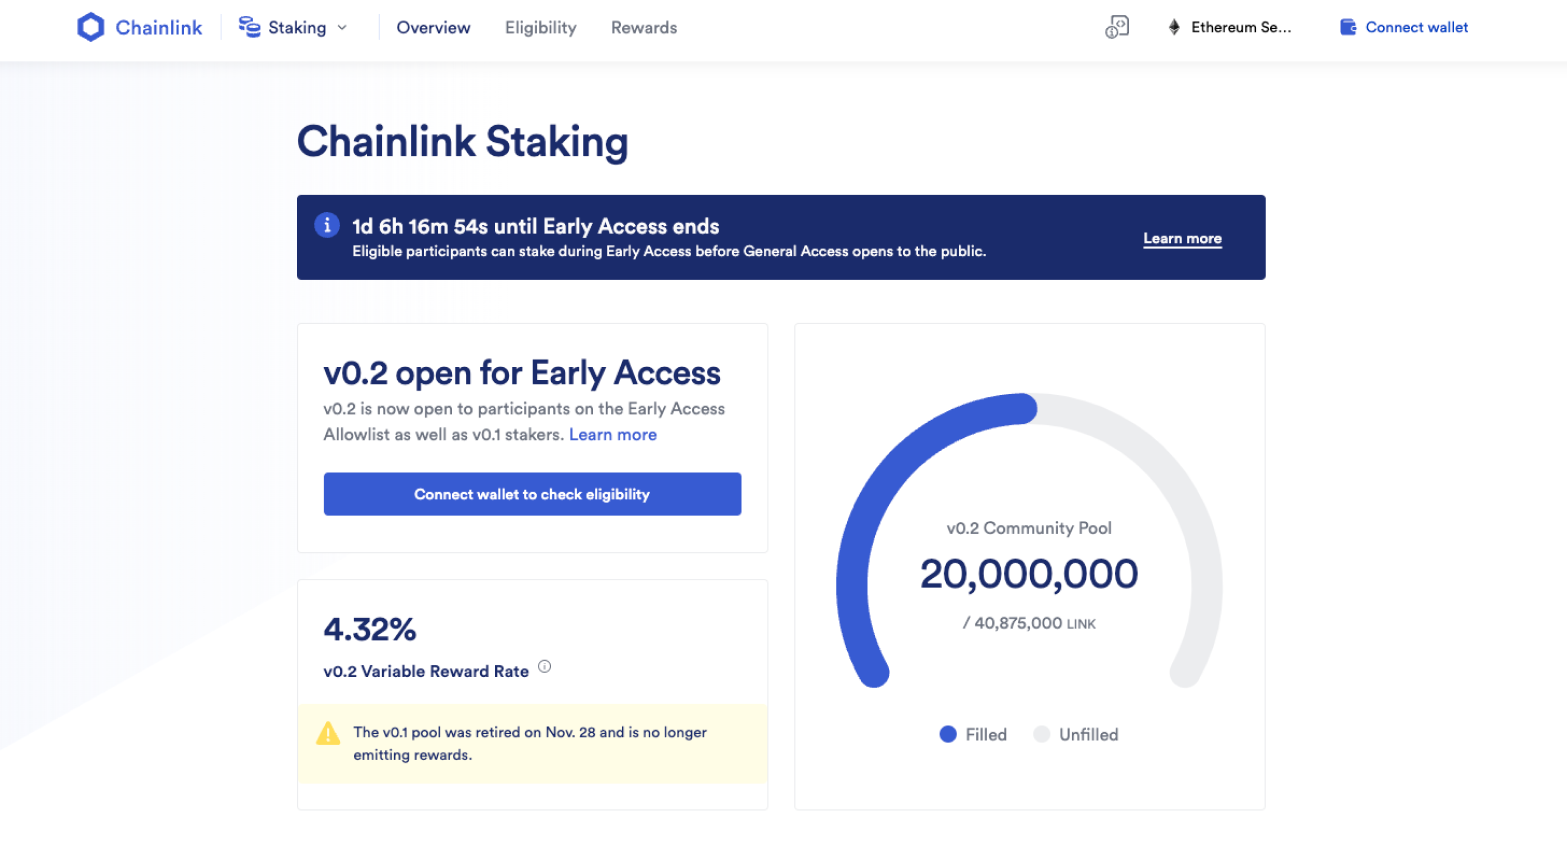The image size is (1567, 846).
Task: Click the blue Filled legend dot
Action: 948,734
